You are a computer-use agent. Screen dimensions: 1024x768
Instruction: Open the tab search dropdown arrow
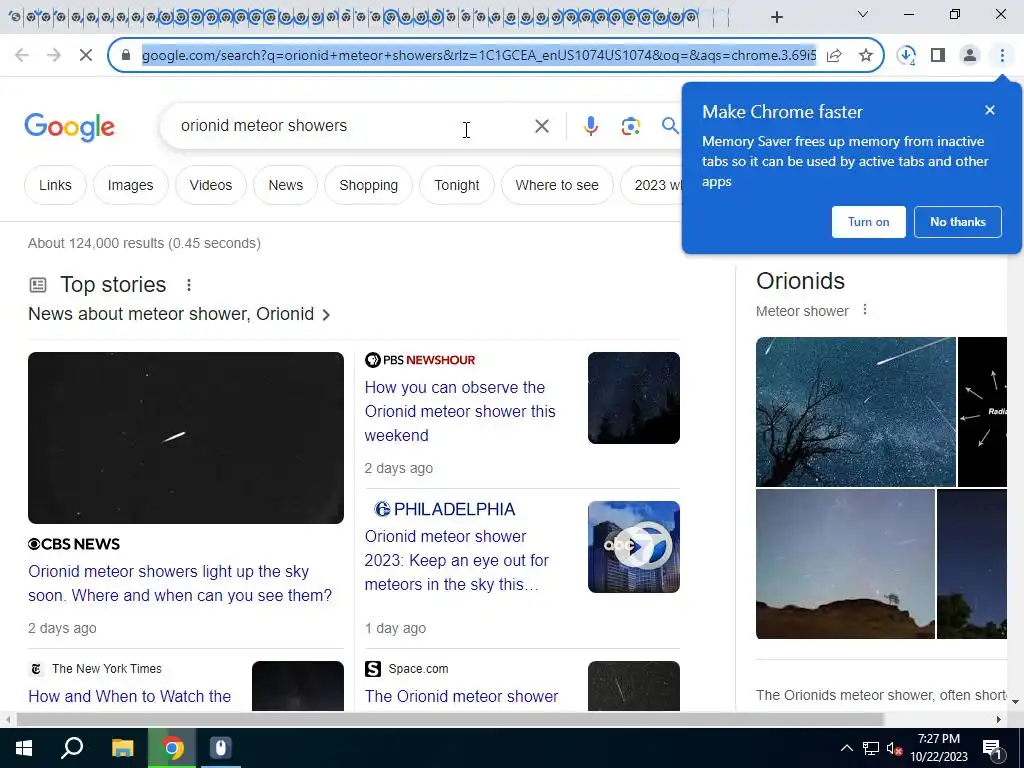click(x=863, y=14)
